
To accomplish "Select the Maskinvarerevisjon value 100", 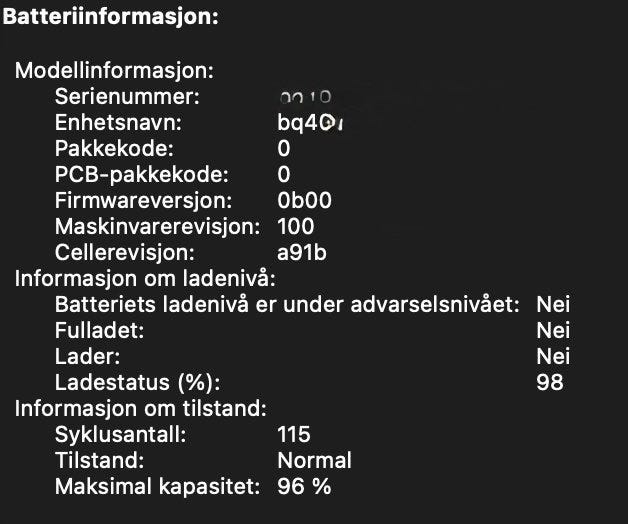I will pyautogui.click(x=296, y=226).
